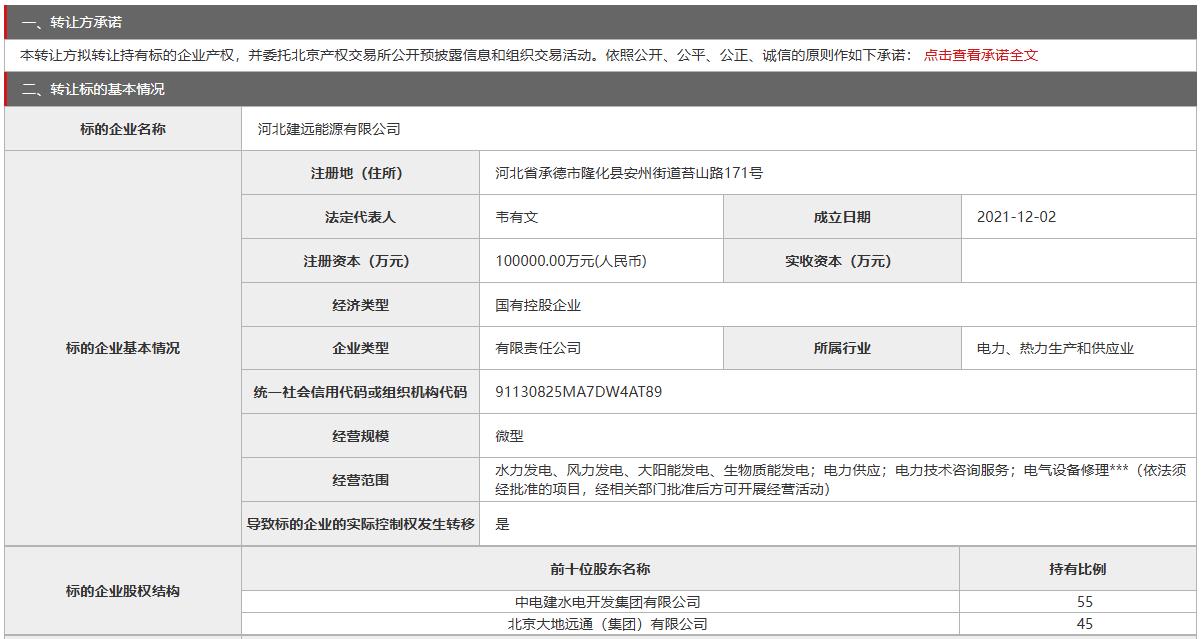This screenshot has width=1202, height=639.
Task: Click industry value 电力、热力生产和供应业
Action: (1055, 349)
